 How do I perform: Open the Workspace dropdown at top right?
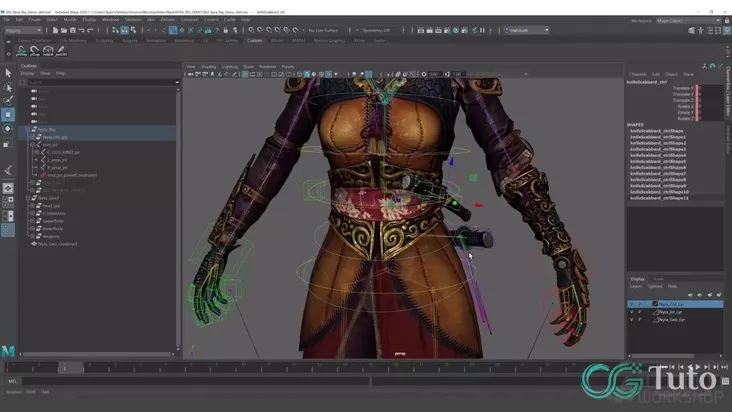point(688,21)
